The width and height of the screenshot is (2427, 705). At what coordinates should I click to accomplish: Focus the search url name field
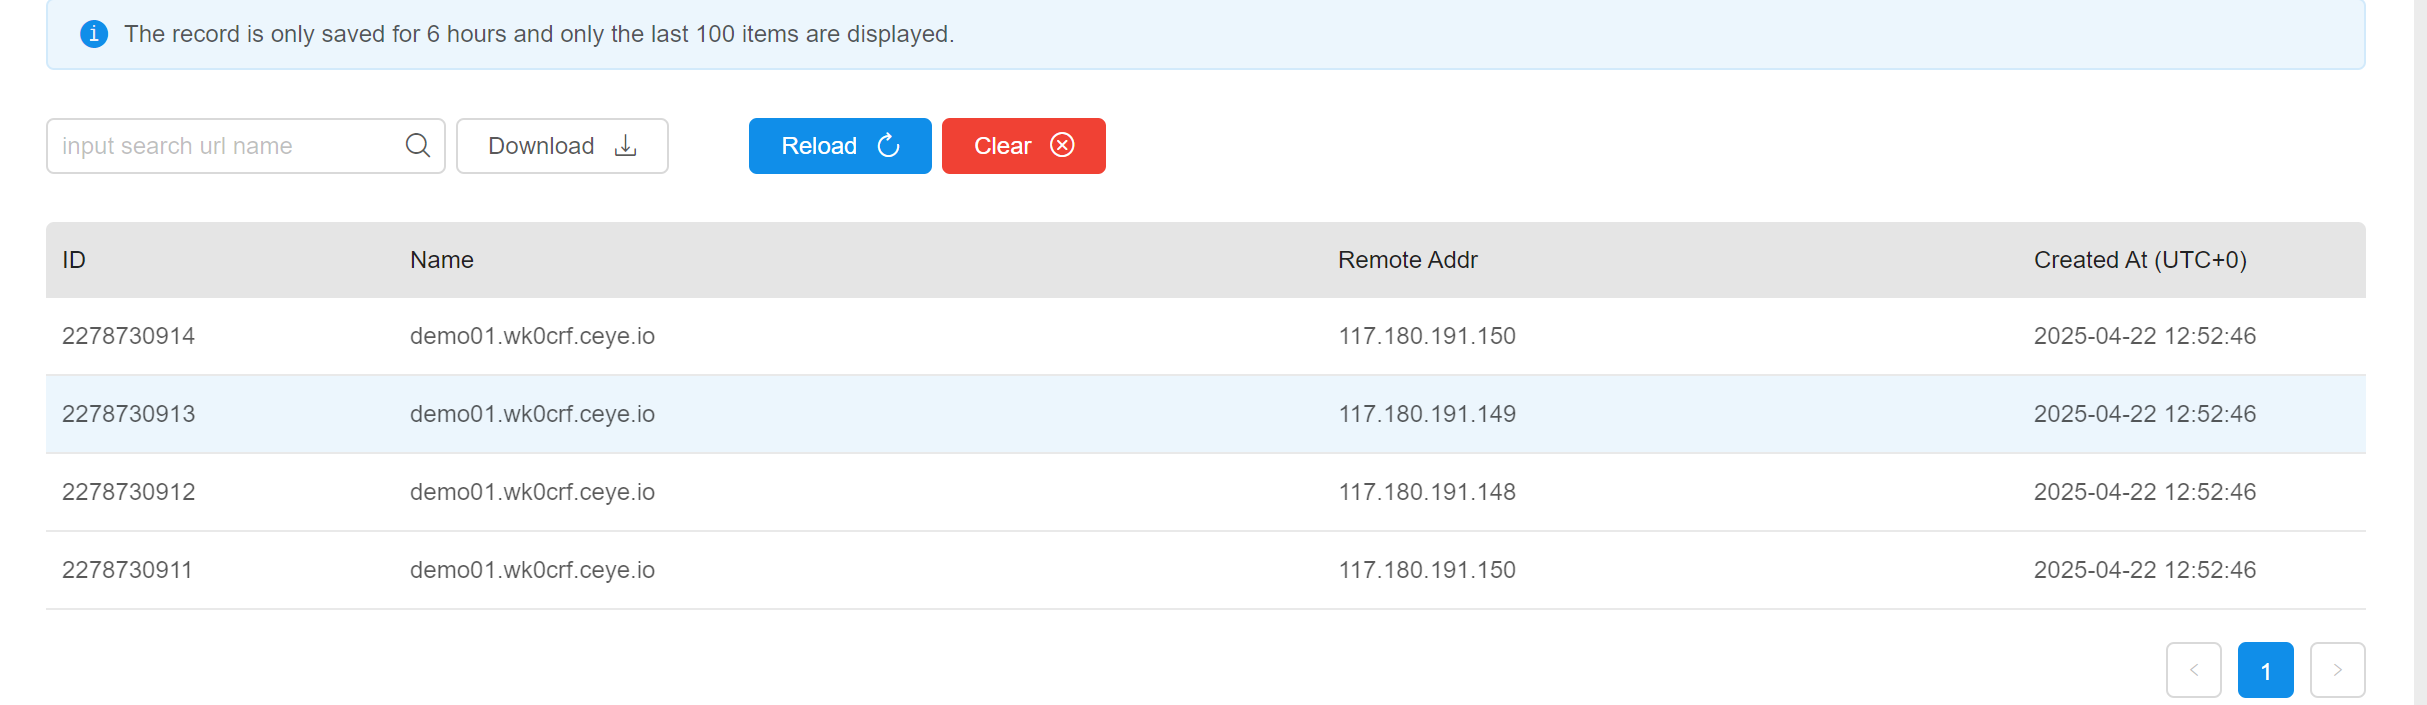point(225,146)
